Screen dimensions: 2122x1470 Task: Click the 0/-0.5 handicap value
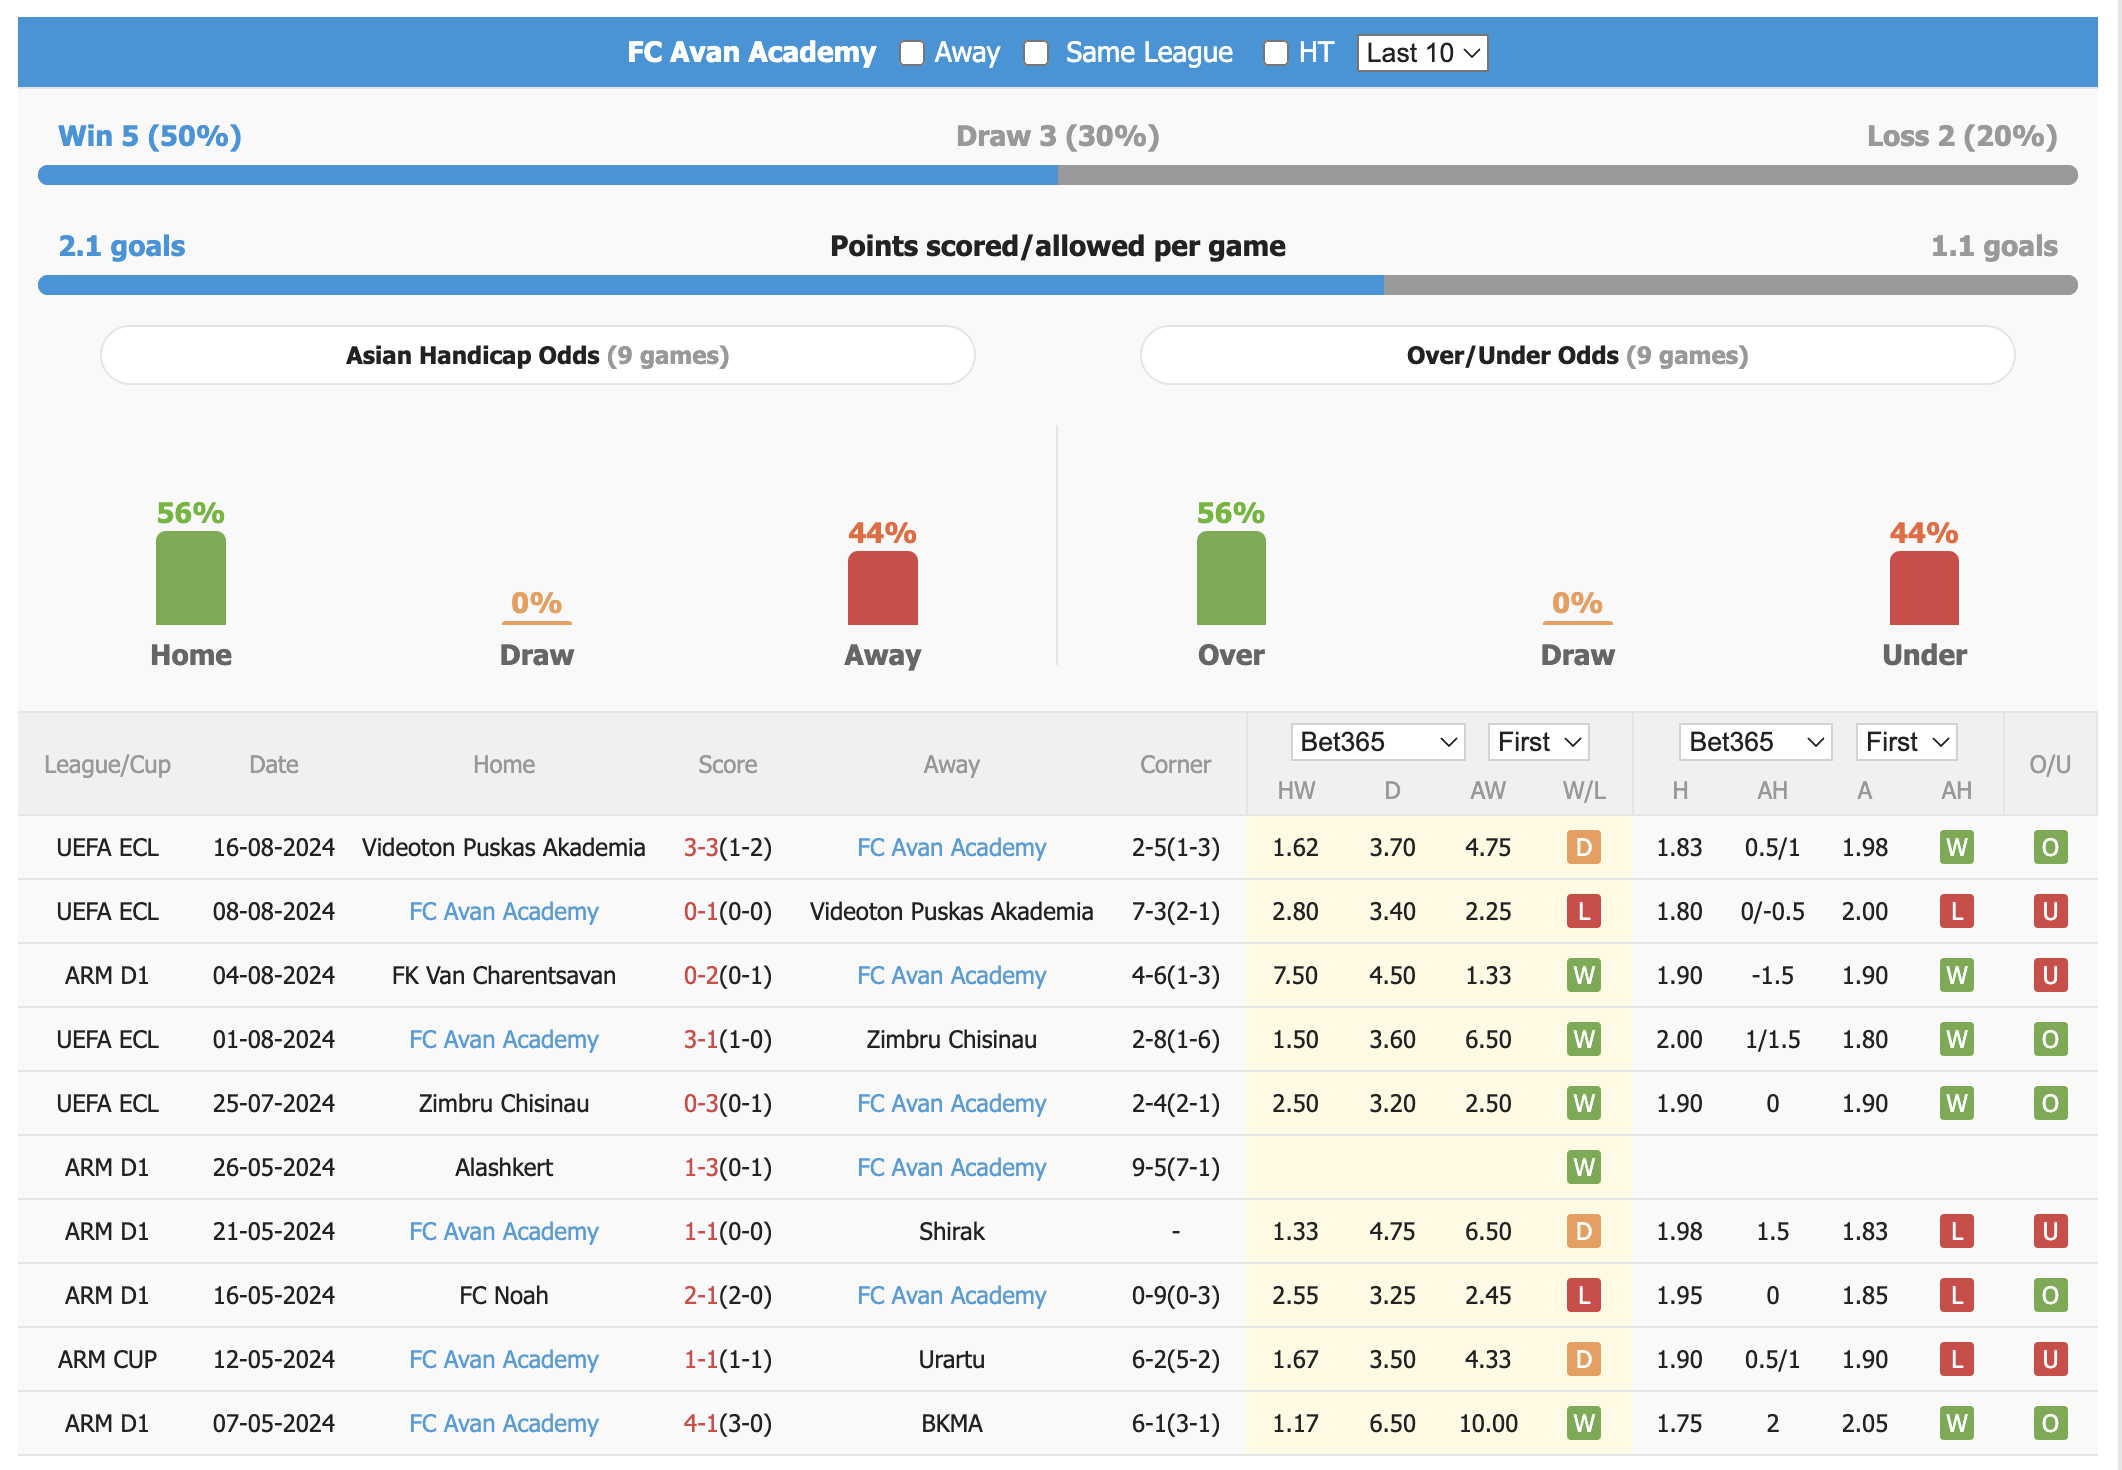(1772, 911)
